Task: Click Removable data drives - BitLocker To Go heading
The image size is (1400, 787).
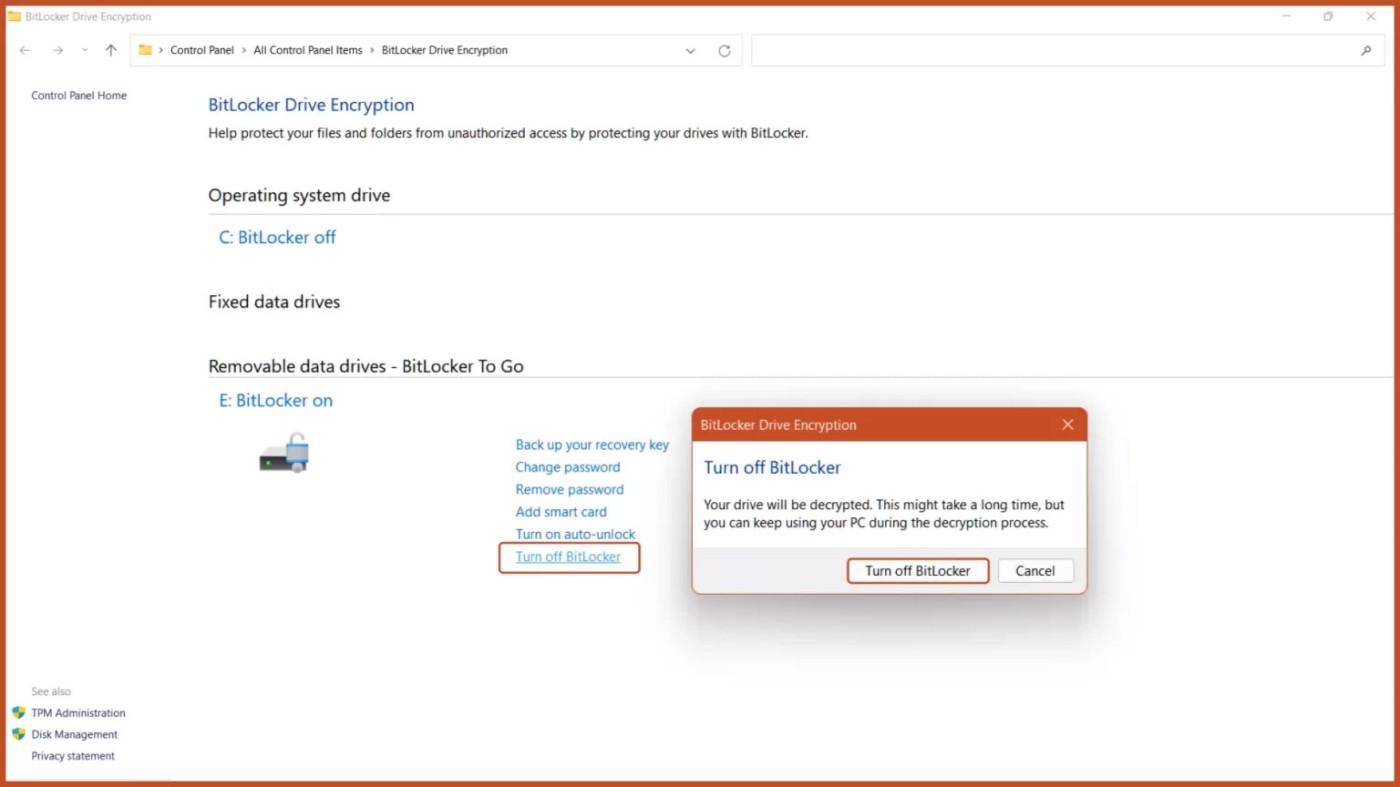Action: click(x=366, y=367)
